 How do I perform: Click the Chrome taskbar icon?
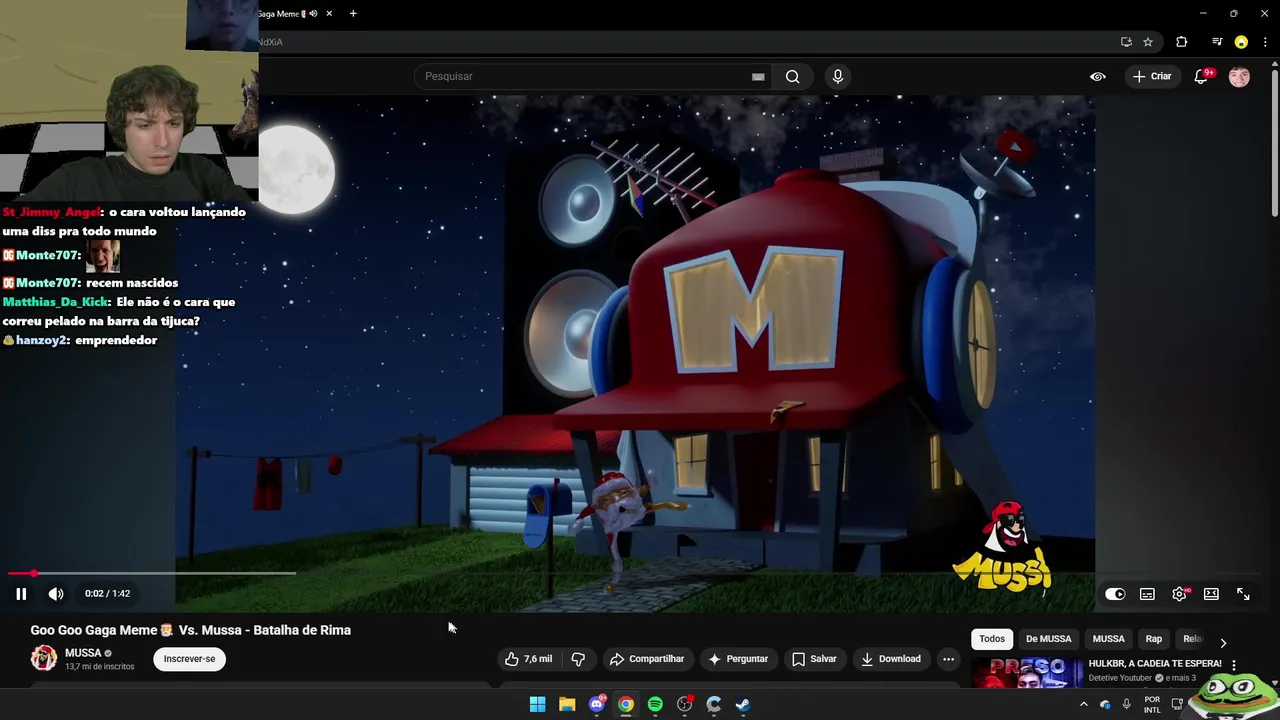coord(626,704)
